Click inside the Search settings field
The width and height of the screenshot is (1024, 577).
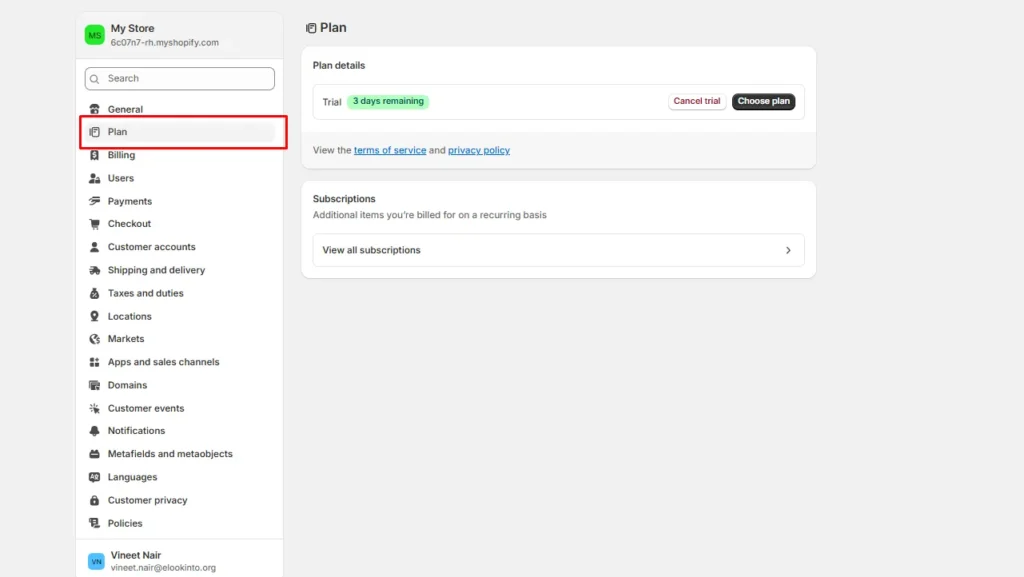click(x=179, y=78)
